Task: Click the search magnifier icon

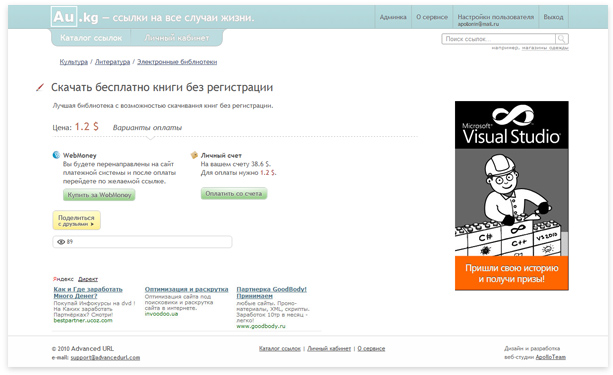Action: [562, 39]
